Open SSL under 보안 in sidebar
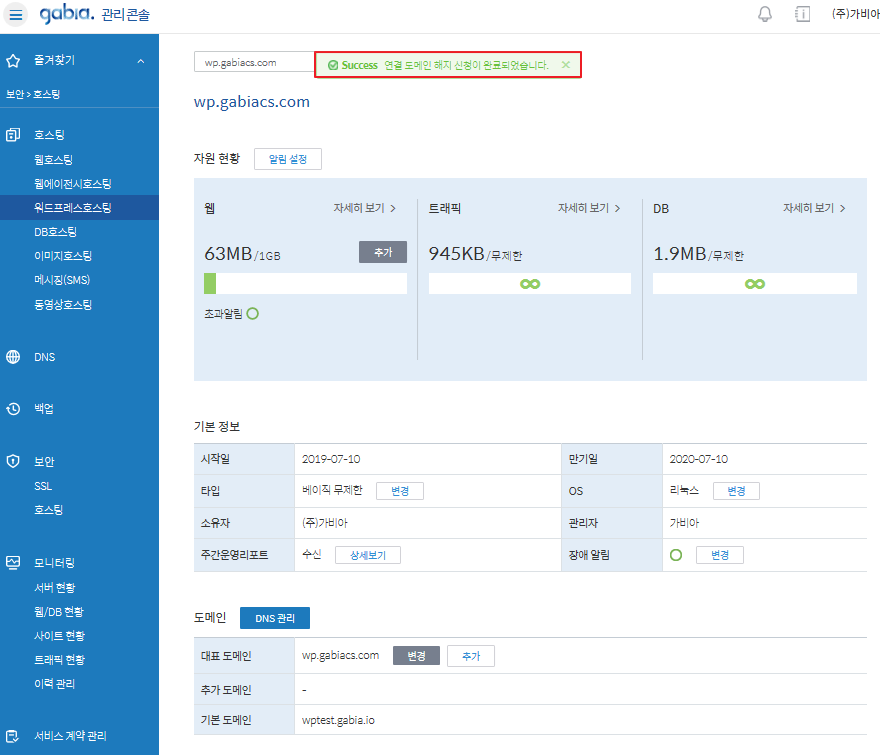The height and width of the screenshot is (755, 880). pyautogui.click(x=43, y=486)
